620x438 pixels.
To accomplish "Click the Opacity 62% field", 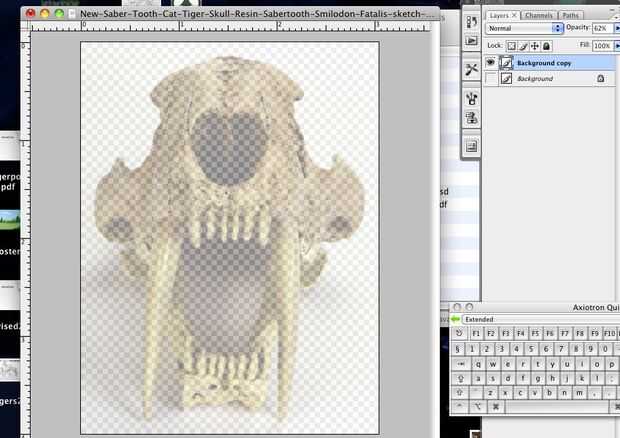I will pyautogui.click(x=603, y=28).
